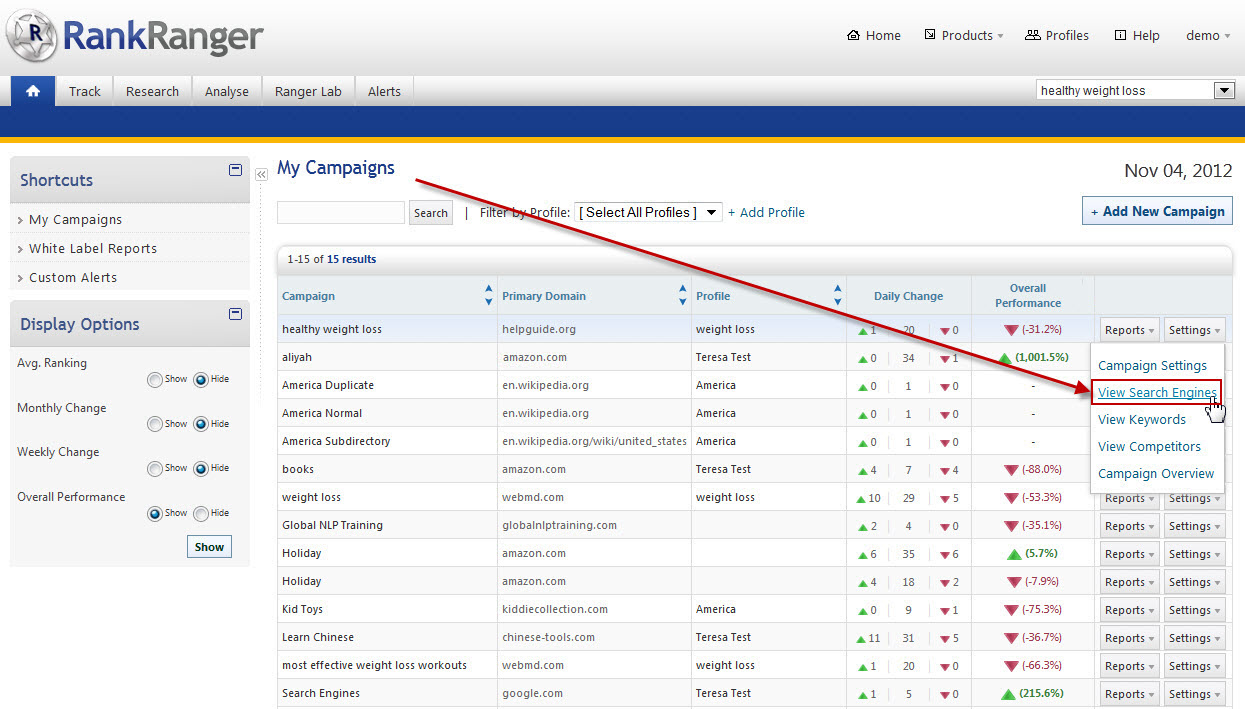Screen dimensions: 1245x709
Task: Click the home icon tab
Action: pos(33,91)
